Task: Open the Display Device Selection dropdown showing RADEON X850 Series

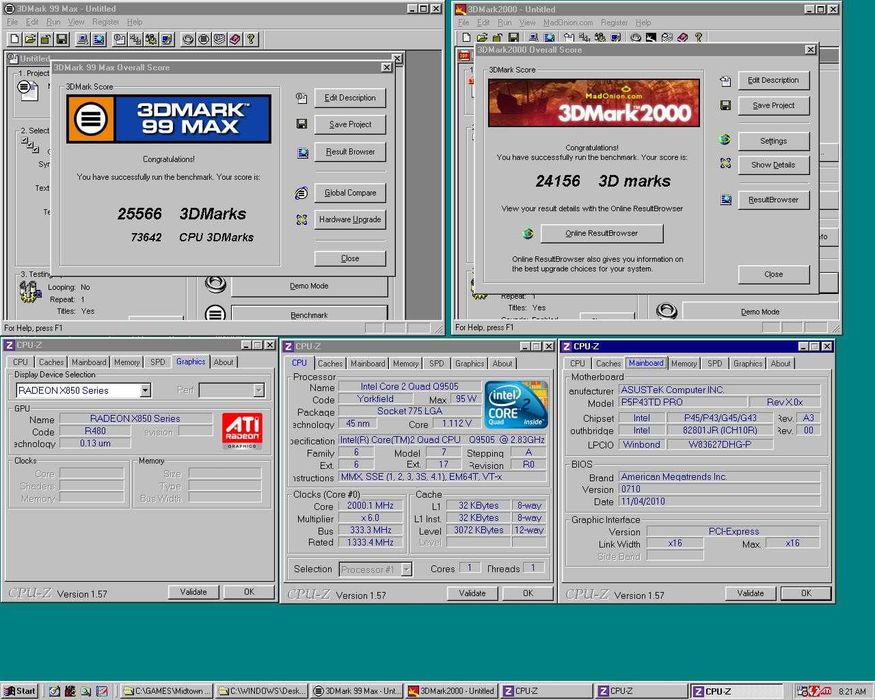Action: tap(145, 390)
